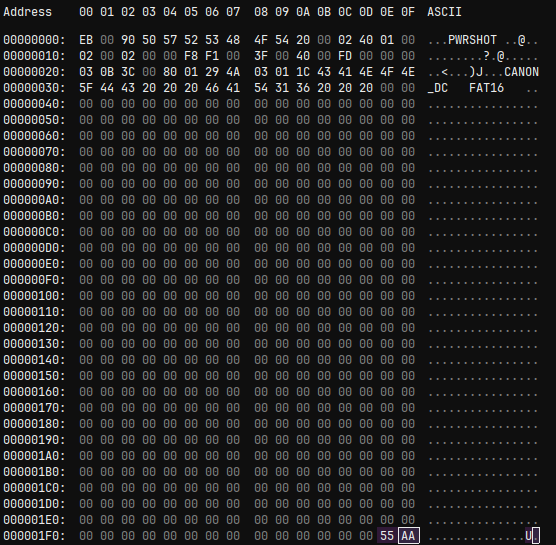Click the 08 column header
This screenshot has height=545, width=556.
coord(261,12)
